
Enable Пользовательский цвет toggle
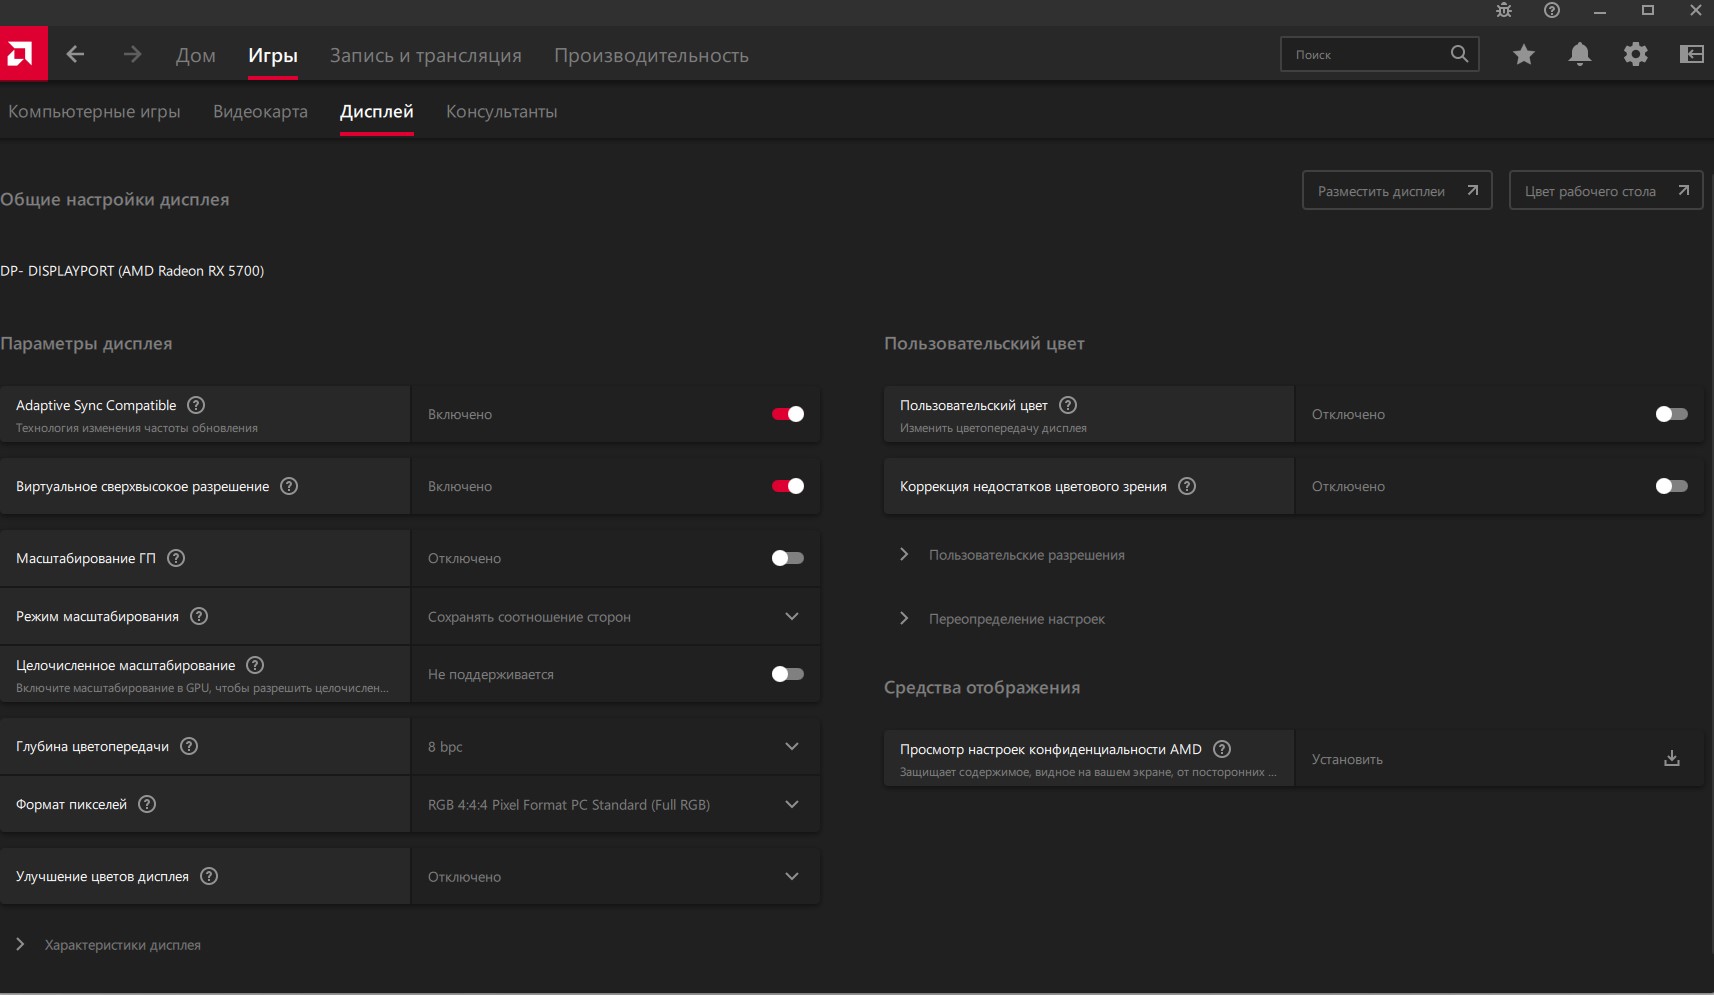tap(1671, 414)
